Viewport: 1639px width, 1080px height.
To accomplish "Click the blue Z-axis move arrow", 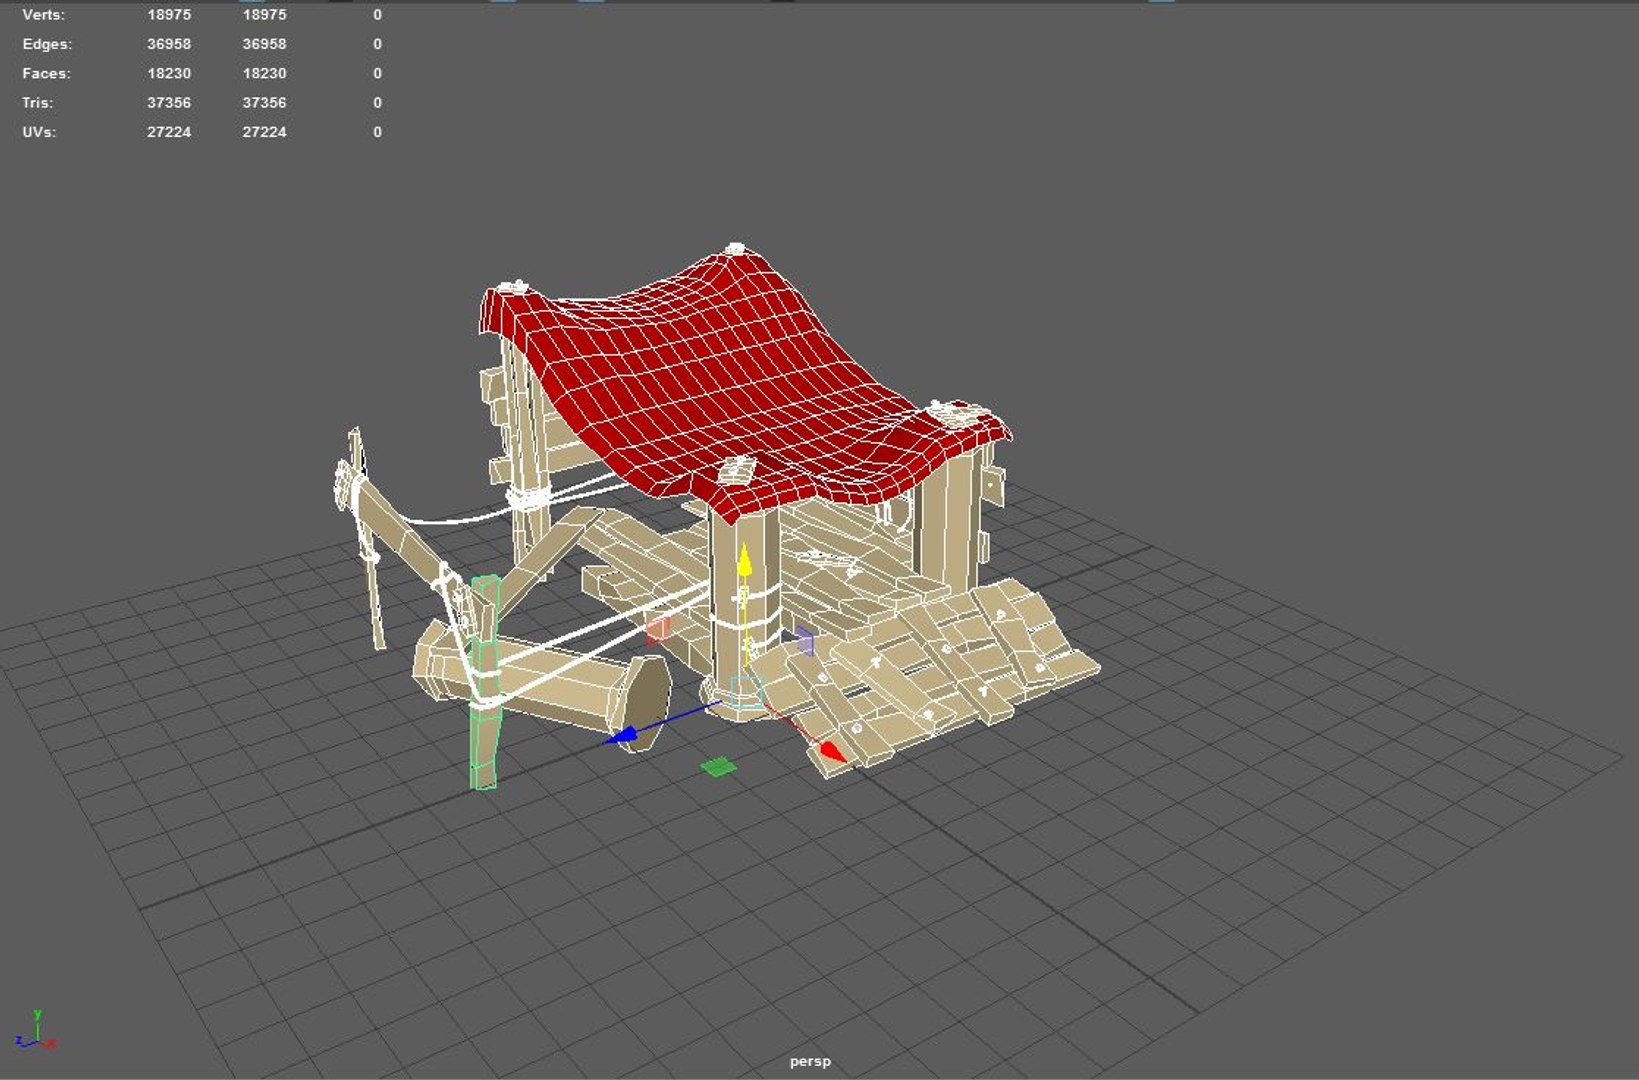I will (621, 737).
